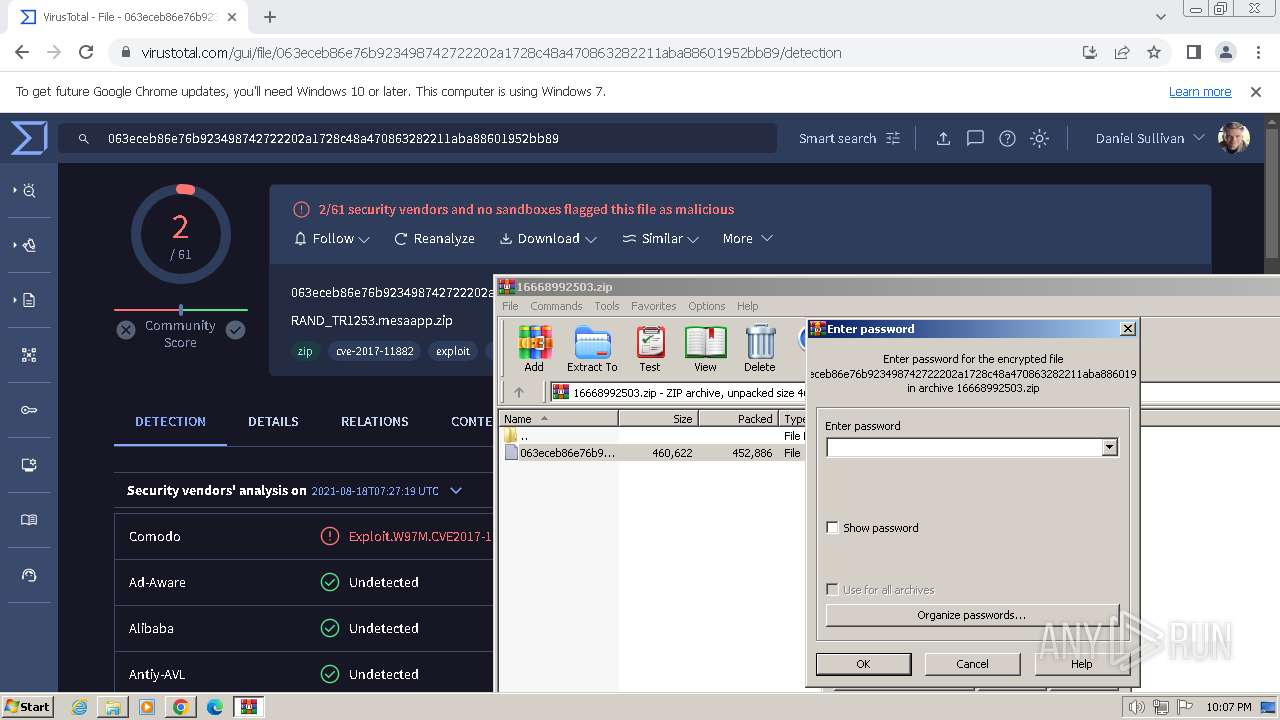Viewport: 1280px width, 720px height.
Task: Click the Smart search filter icon
Action: pyautogui.click(x=893, y=138)
